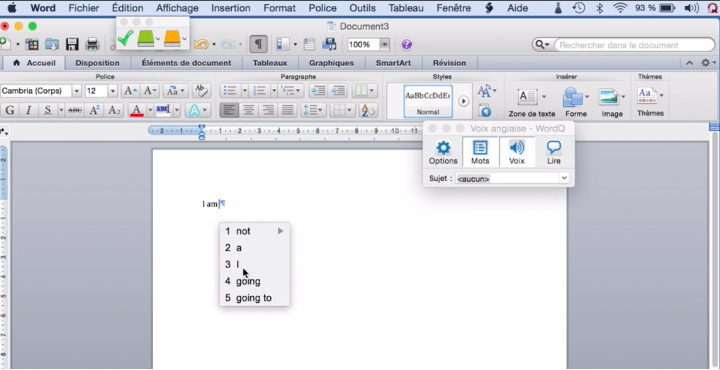Increase paragraph indent
Screen dimensions: 720x370
[338, 91]
